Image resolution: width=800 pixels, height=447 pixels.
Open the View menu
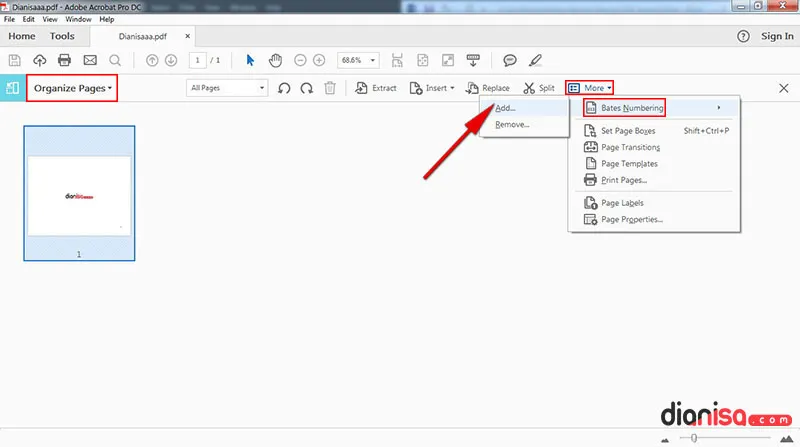(49, 19)
